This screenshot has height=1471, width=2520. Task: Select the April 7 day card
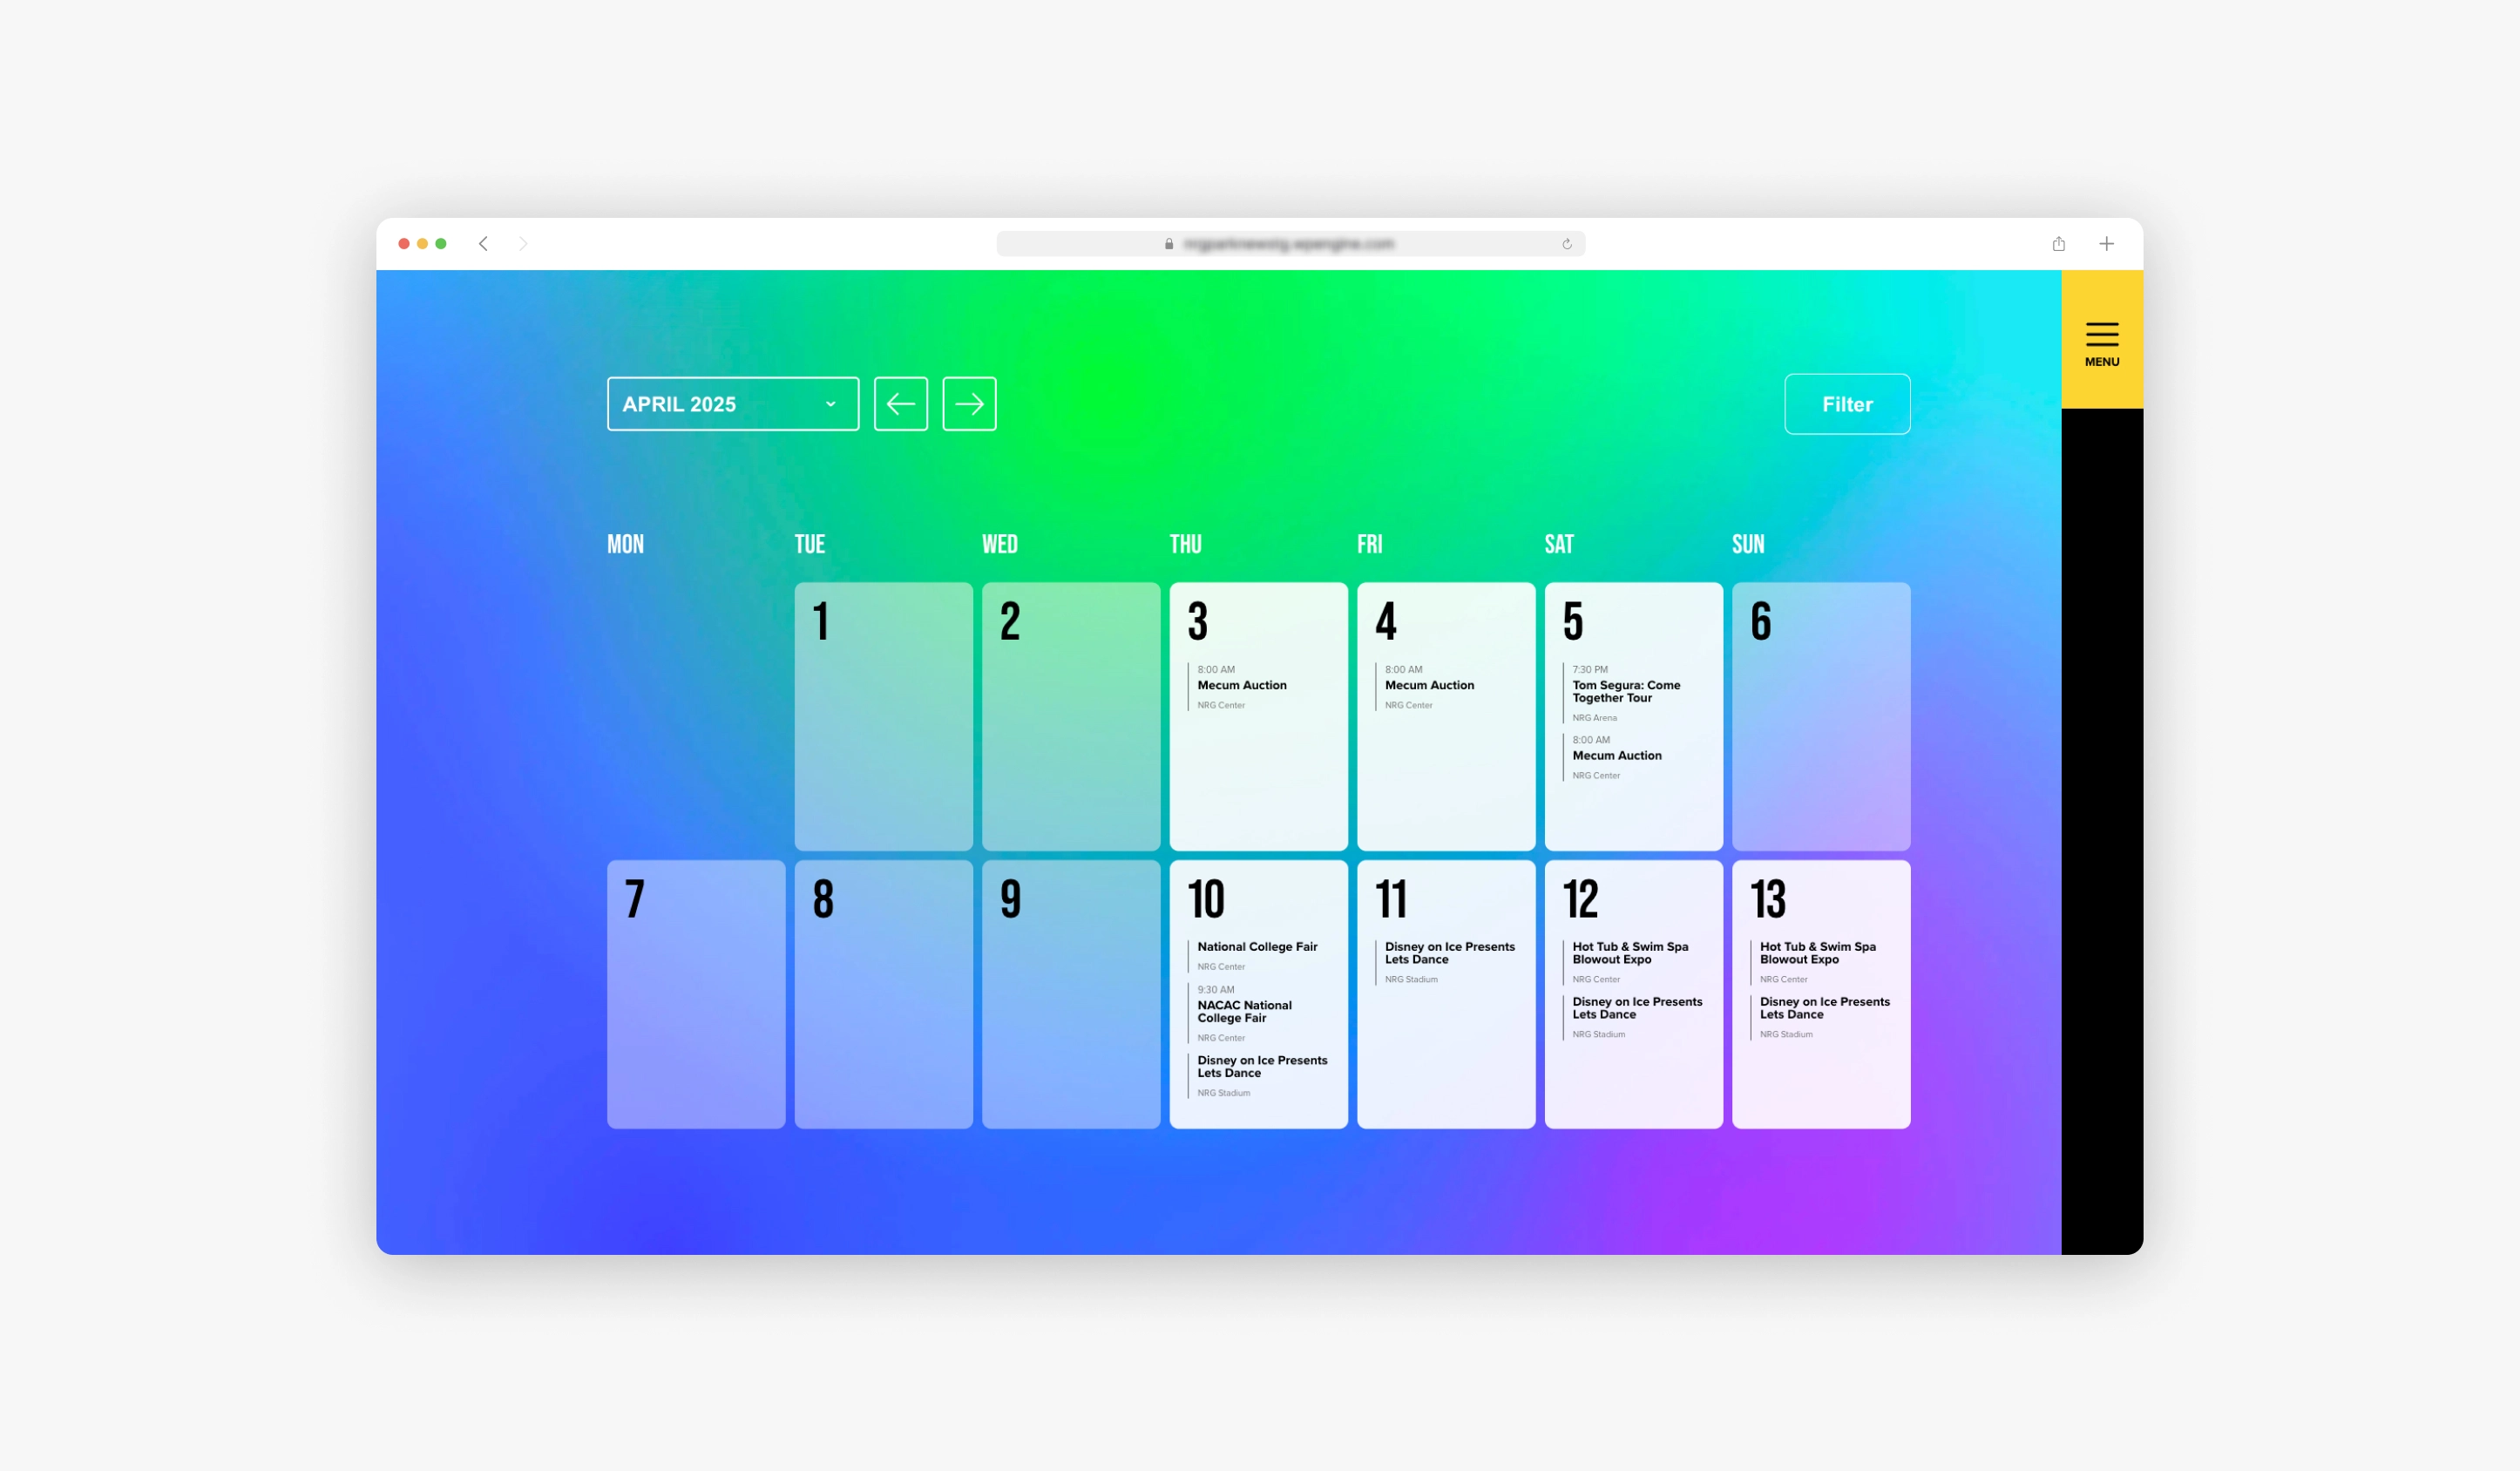695,994
